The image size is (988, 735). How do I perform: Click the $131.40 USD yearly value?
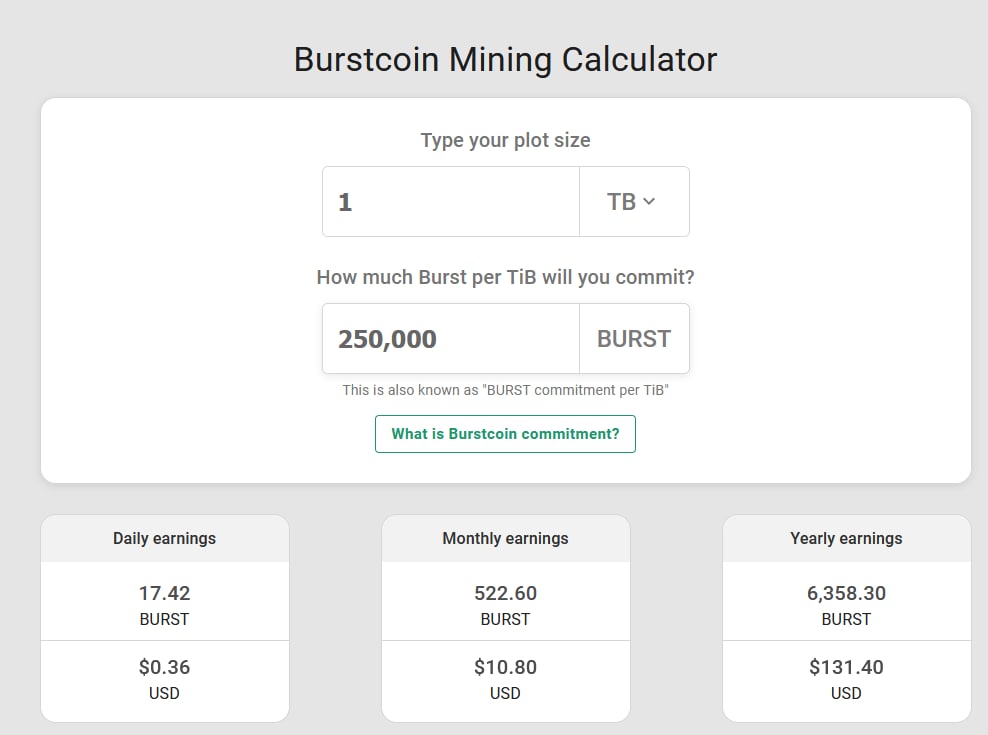tap(846, 679)
